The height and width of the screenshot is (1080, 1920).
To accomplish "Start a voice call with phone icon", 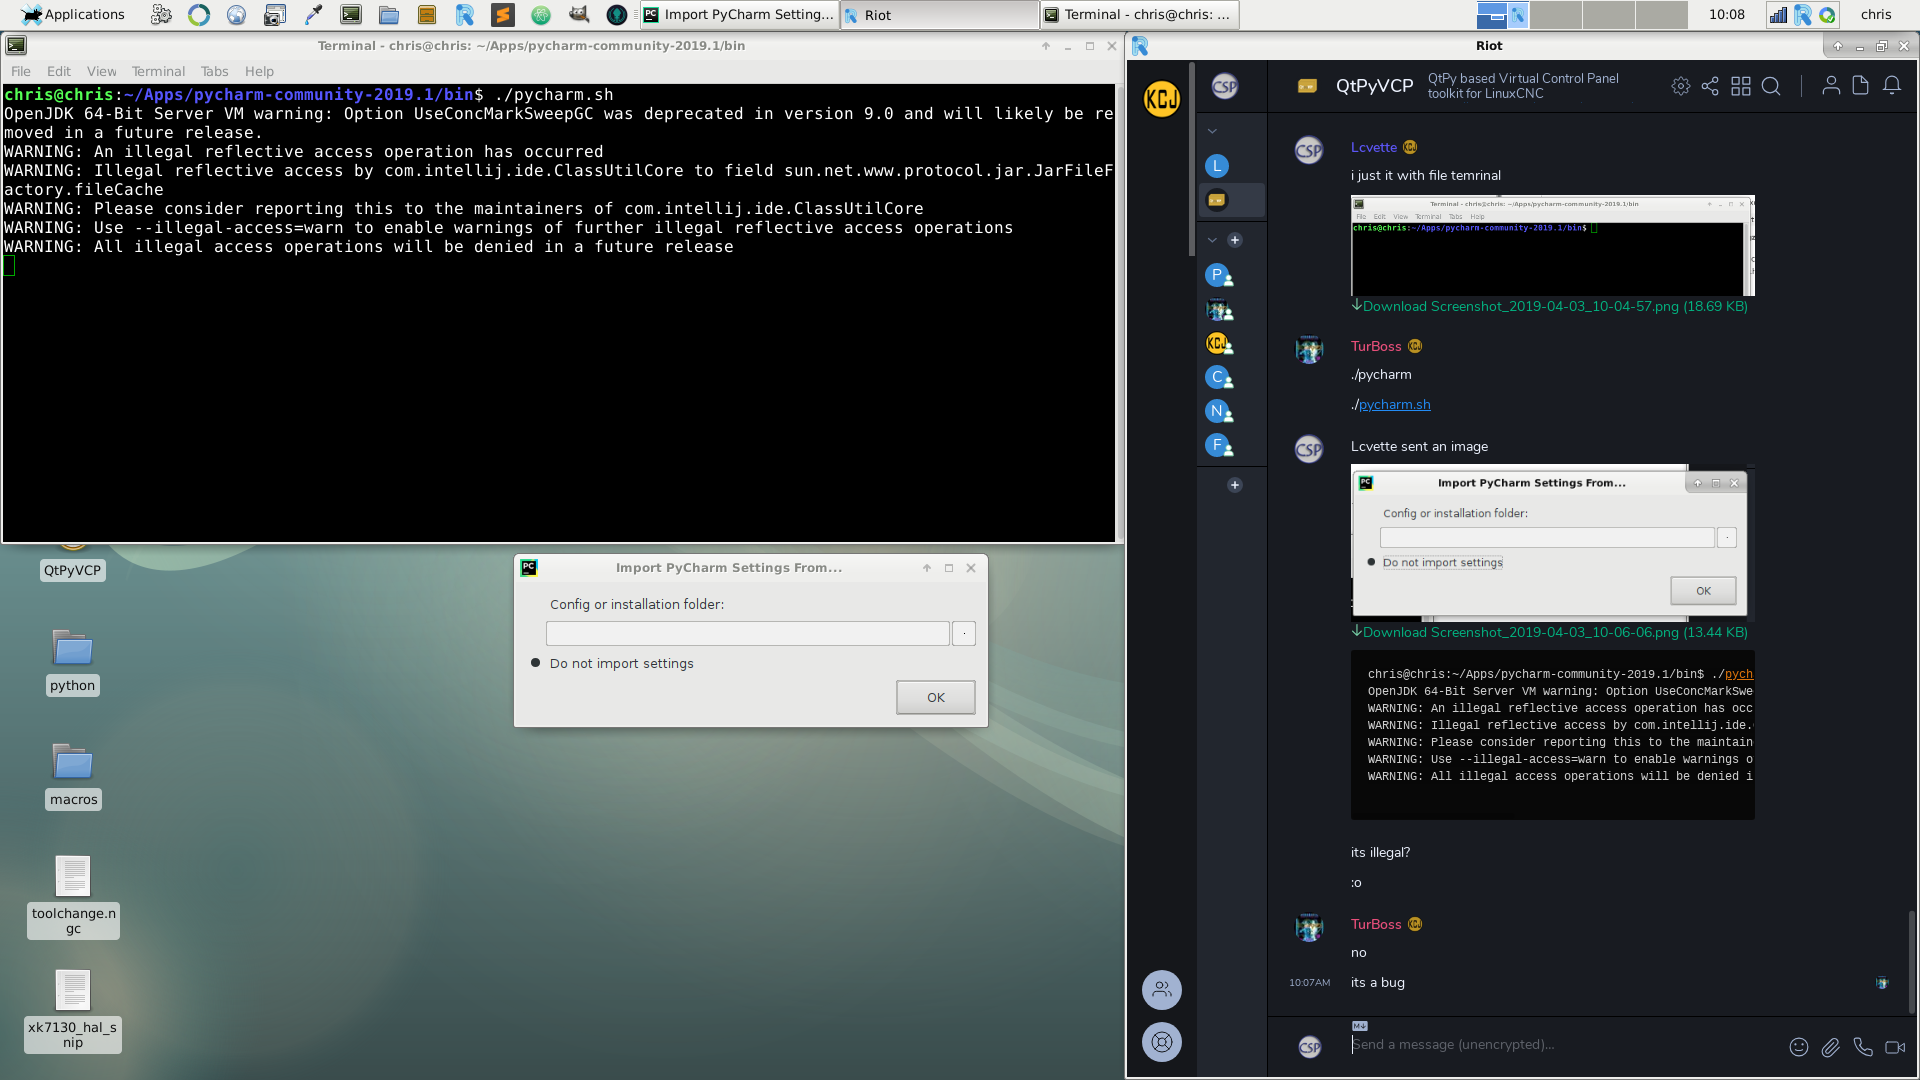I will pos(1863,1047).
